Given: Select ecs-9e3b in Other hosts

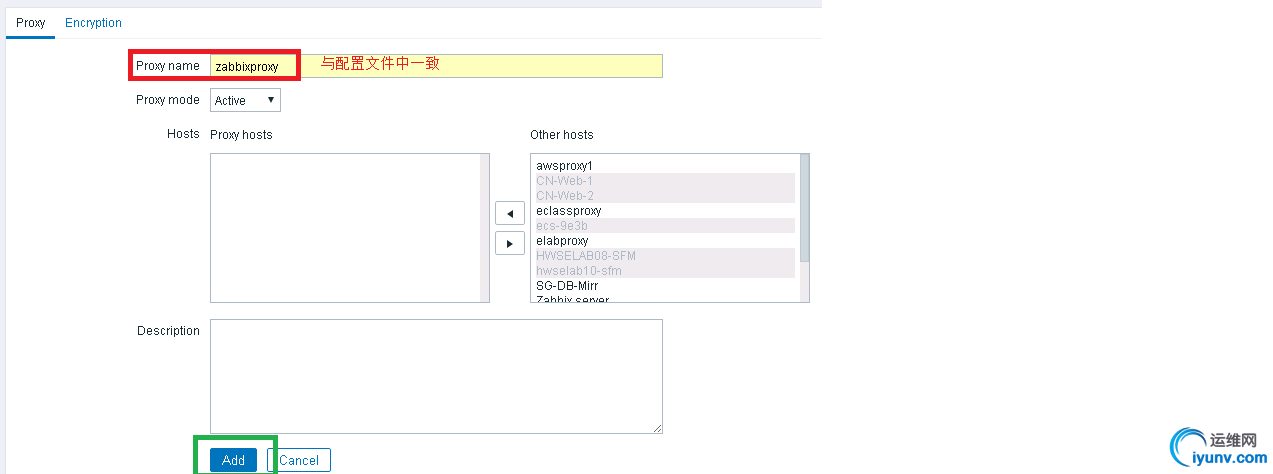Looking at the screenshot, I should pyautogui.click(x=665, y=226).
